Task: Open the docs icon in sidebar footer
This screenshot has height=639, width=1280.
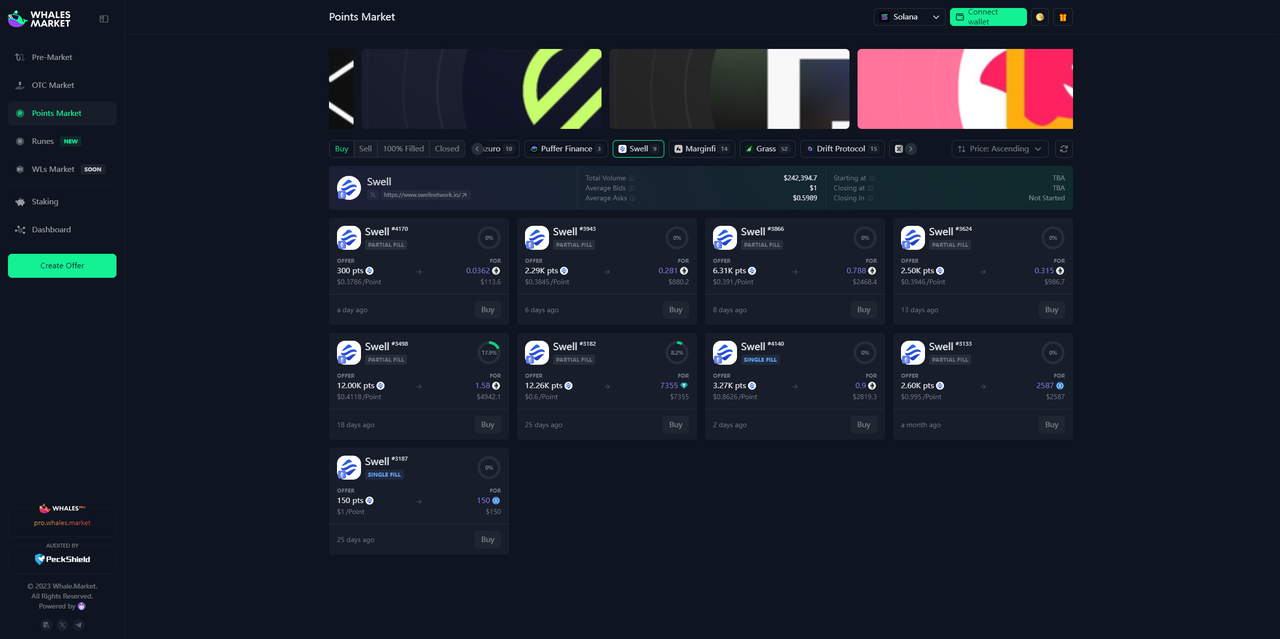Action: (x=46, y=625)
